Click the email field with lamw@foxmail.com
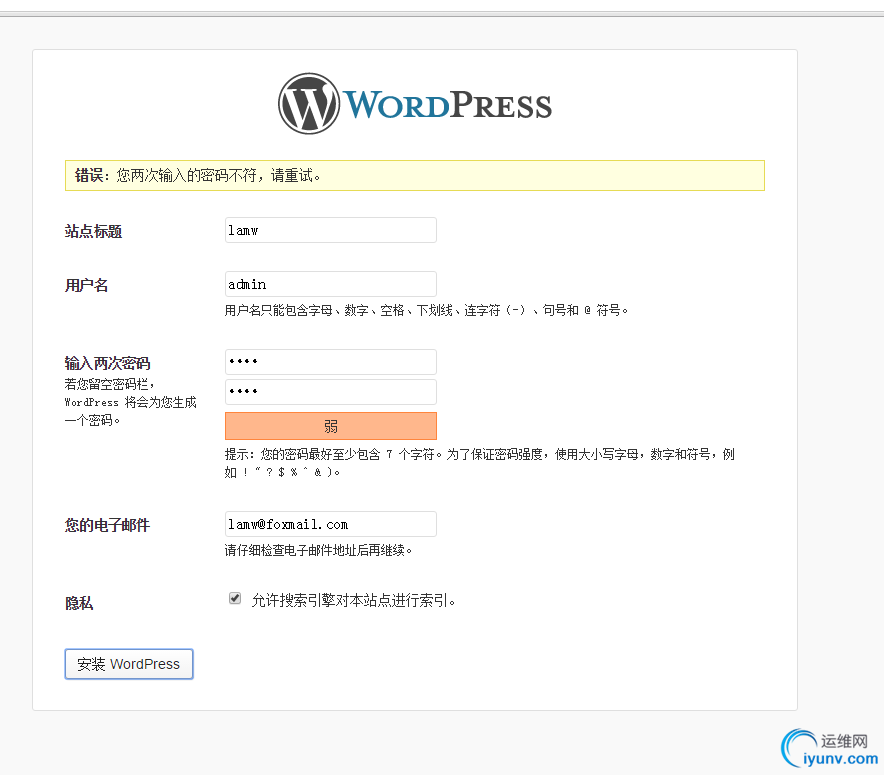Screen dimensions: 884x775 pyautogui.click(x=331, y=524)
